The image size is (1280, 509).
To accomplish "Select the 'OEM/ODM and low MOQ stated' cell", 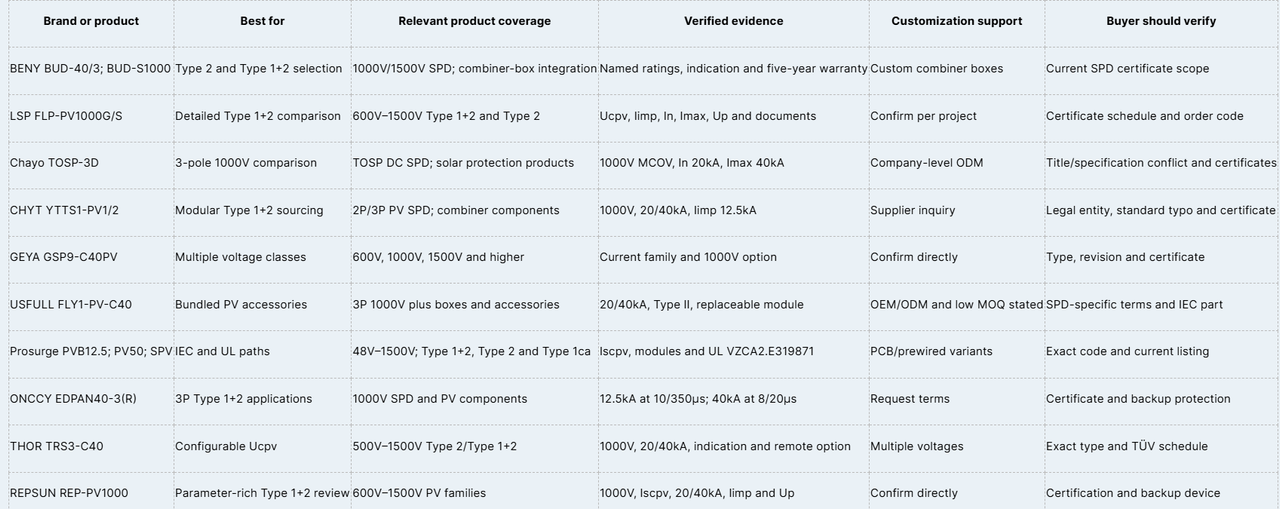I will [x=957, y=305].
